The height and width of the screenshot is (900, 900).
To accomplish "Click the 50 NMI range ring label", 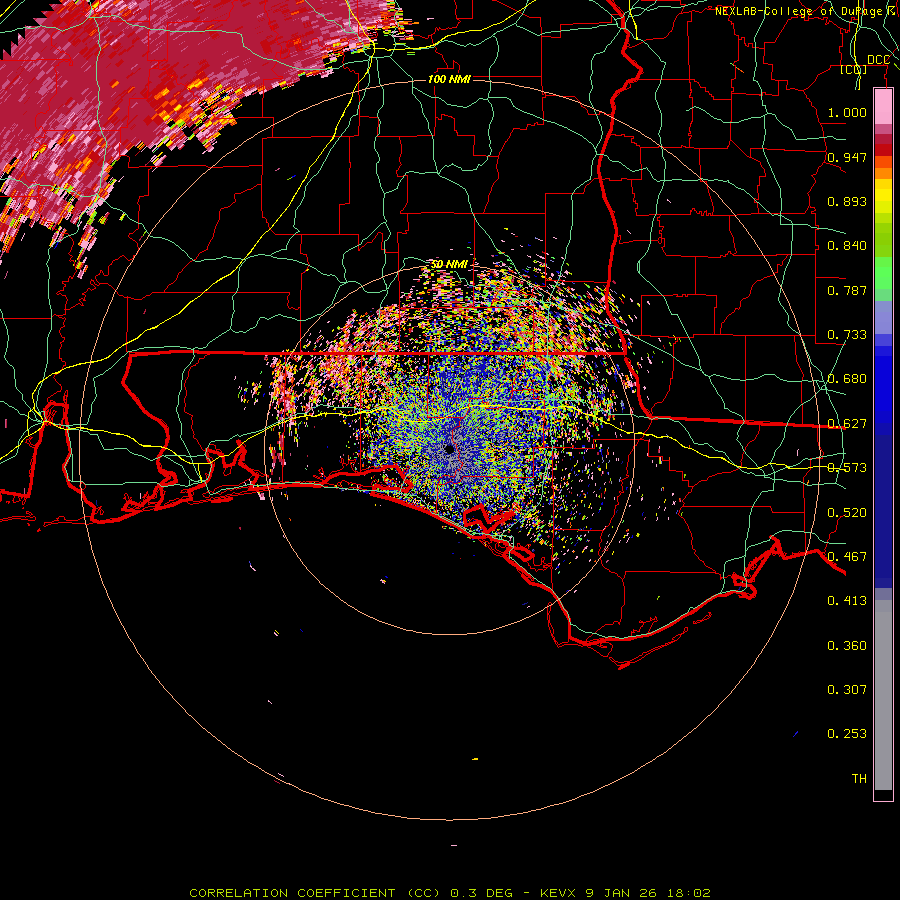I will point(449,264).
